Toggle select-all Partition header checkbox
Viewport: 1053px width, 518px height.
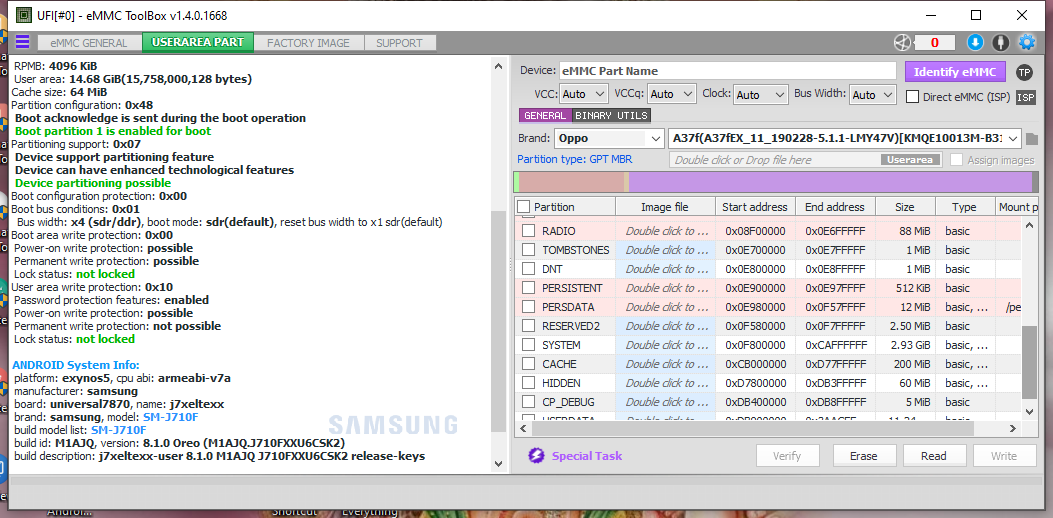coord(524,207)
